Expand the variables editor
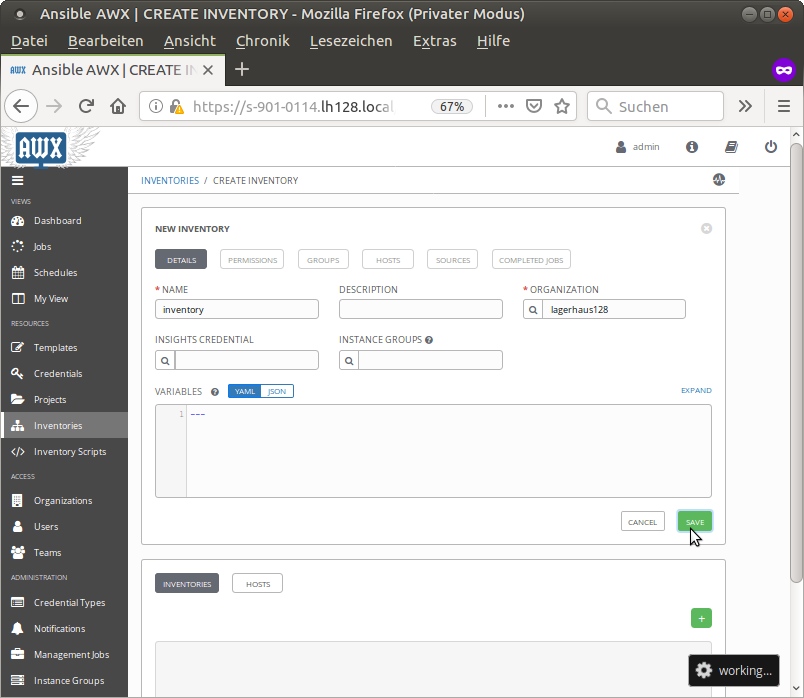 (x=696, y=390)
